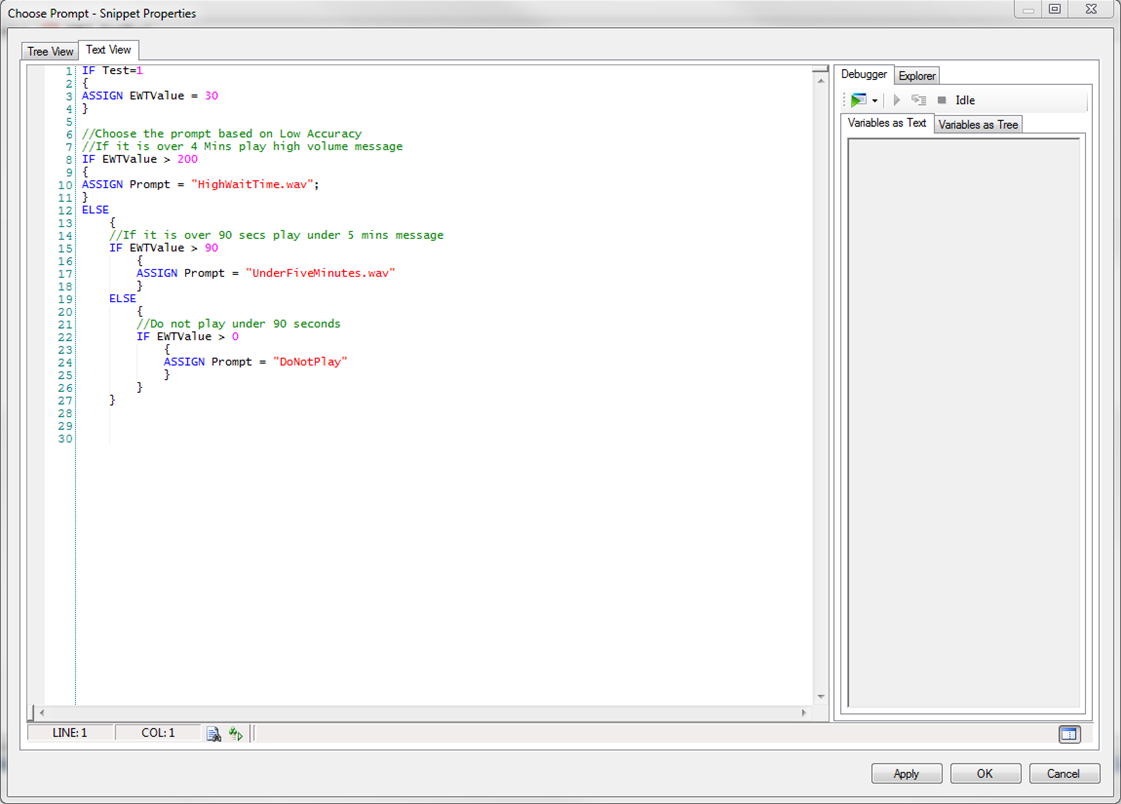1121x804 pixels.
Task: Click the comment "//Do not play under 90 seconds"
Action: (x=238, y=324)
